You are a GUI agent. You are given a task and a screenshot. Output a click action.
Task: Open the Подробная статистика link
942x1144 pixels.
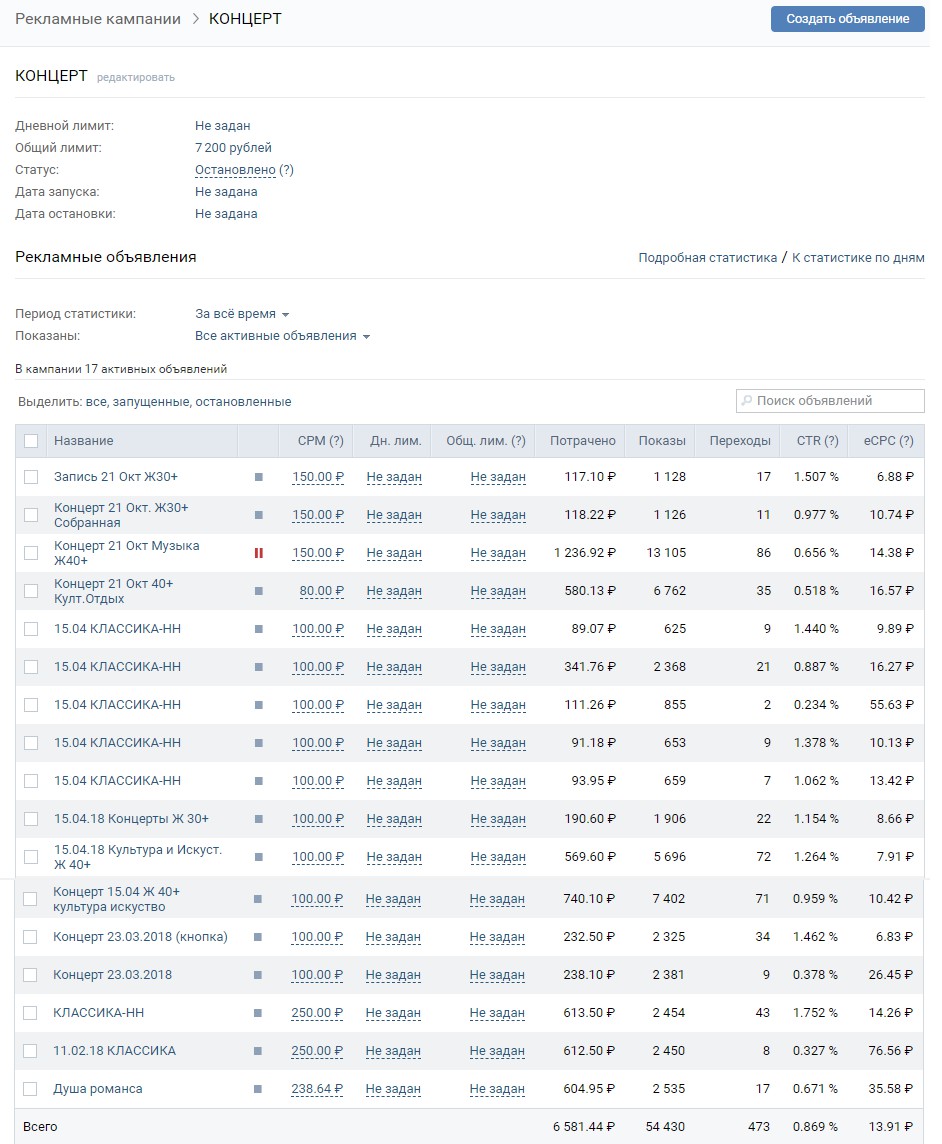pos(707,258)
